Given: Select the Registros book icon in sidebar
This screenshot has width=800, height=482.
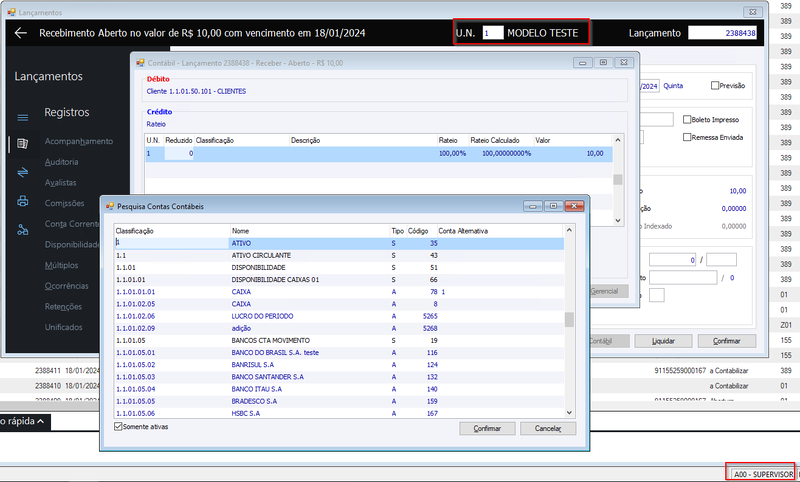Looking at the screenshot, I should click(22, 144).
